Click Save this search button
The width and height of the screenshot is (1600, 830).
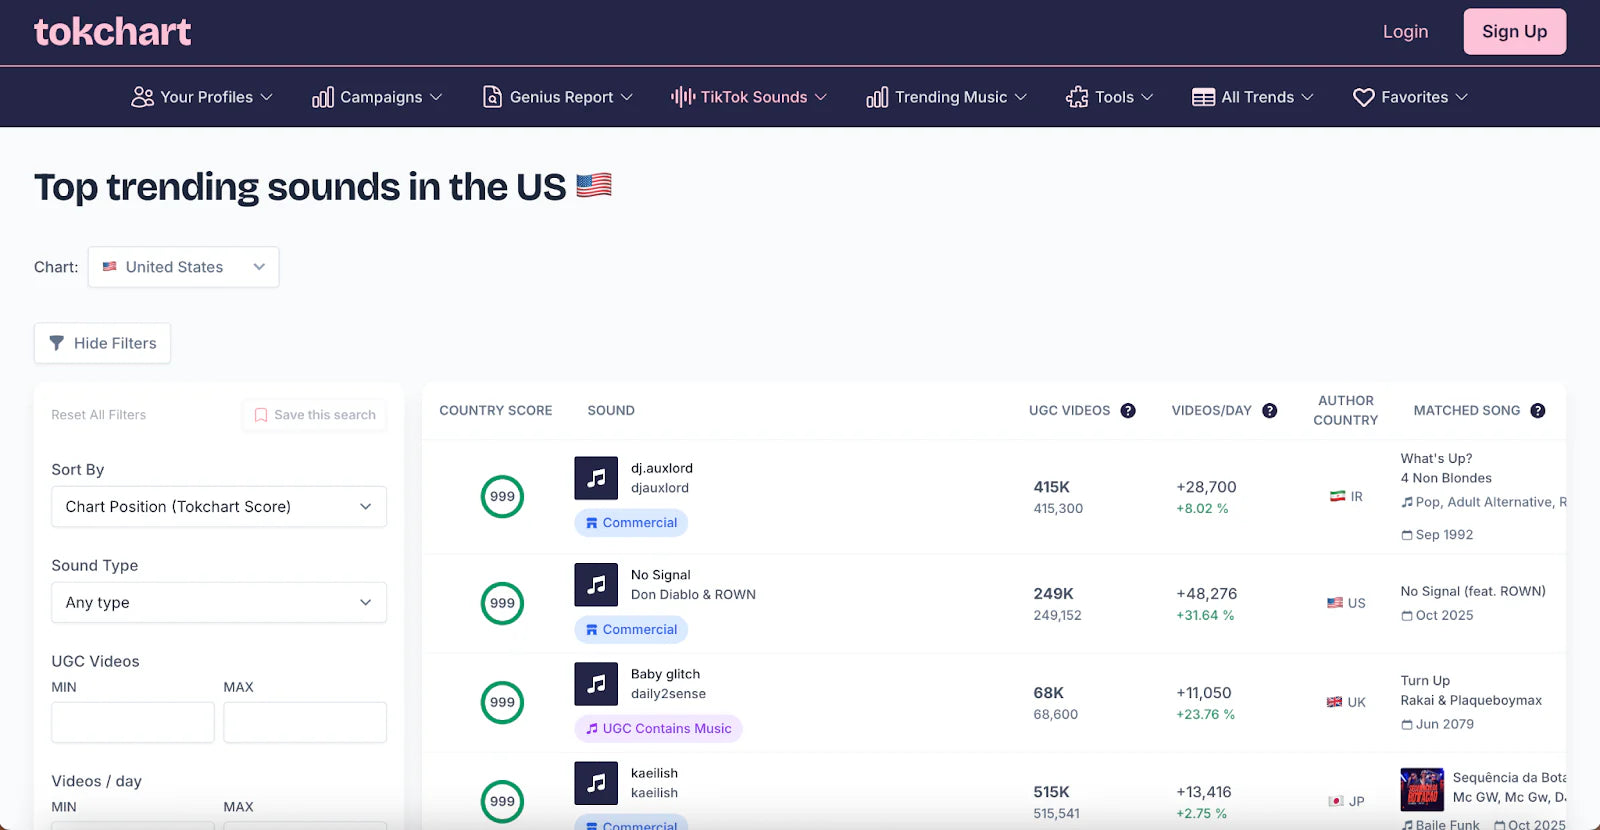tap(315, 415)
